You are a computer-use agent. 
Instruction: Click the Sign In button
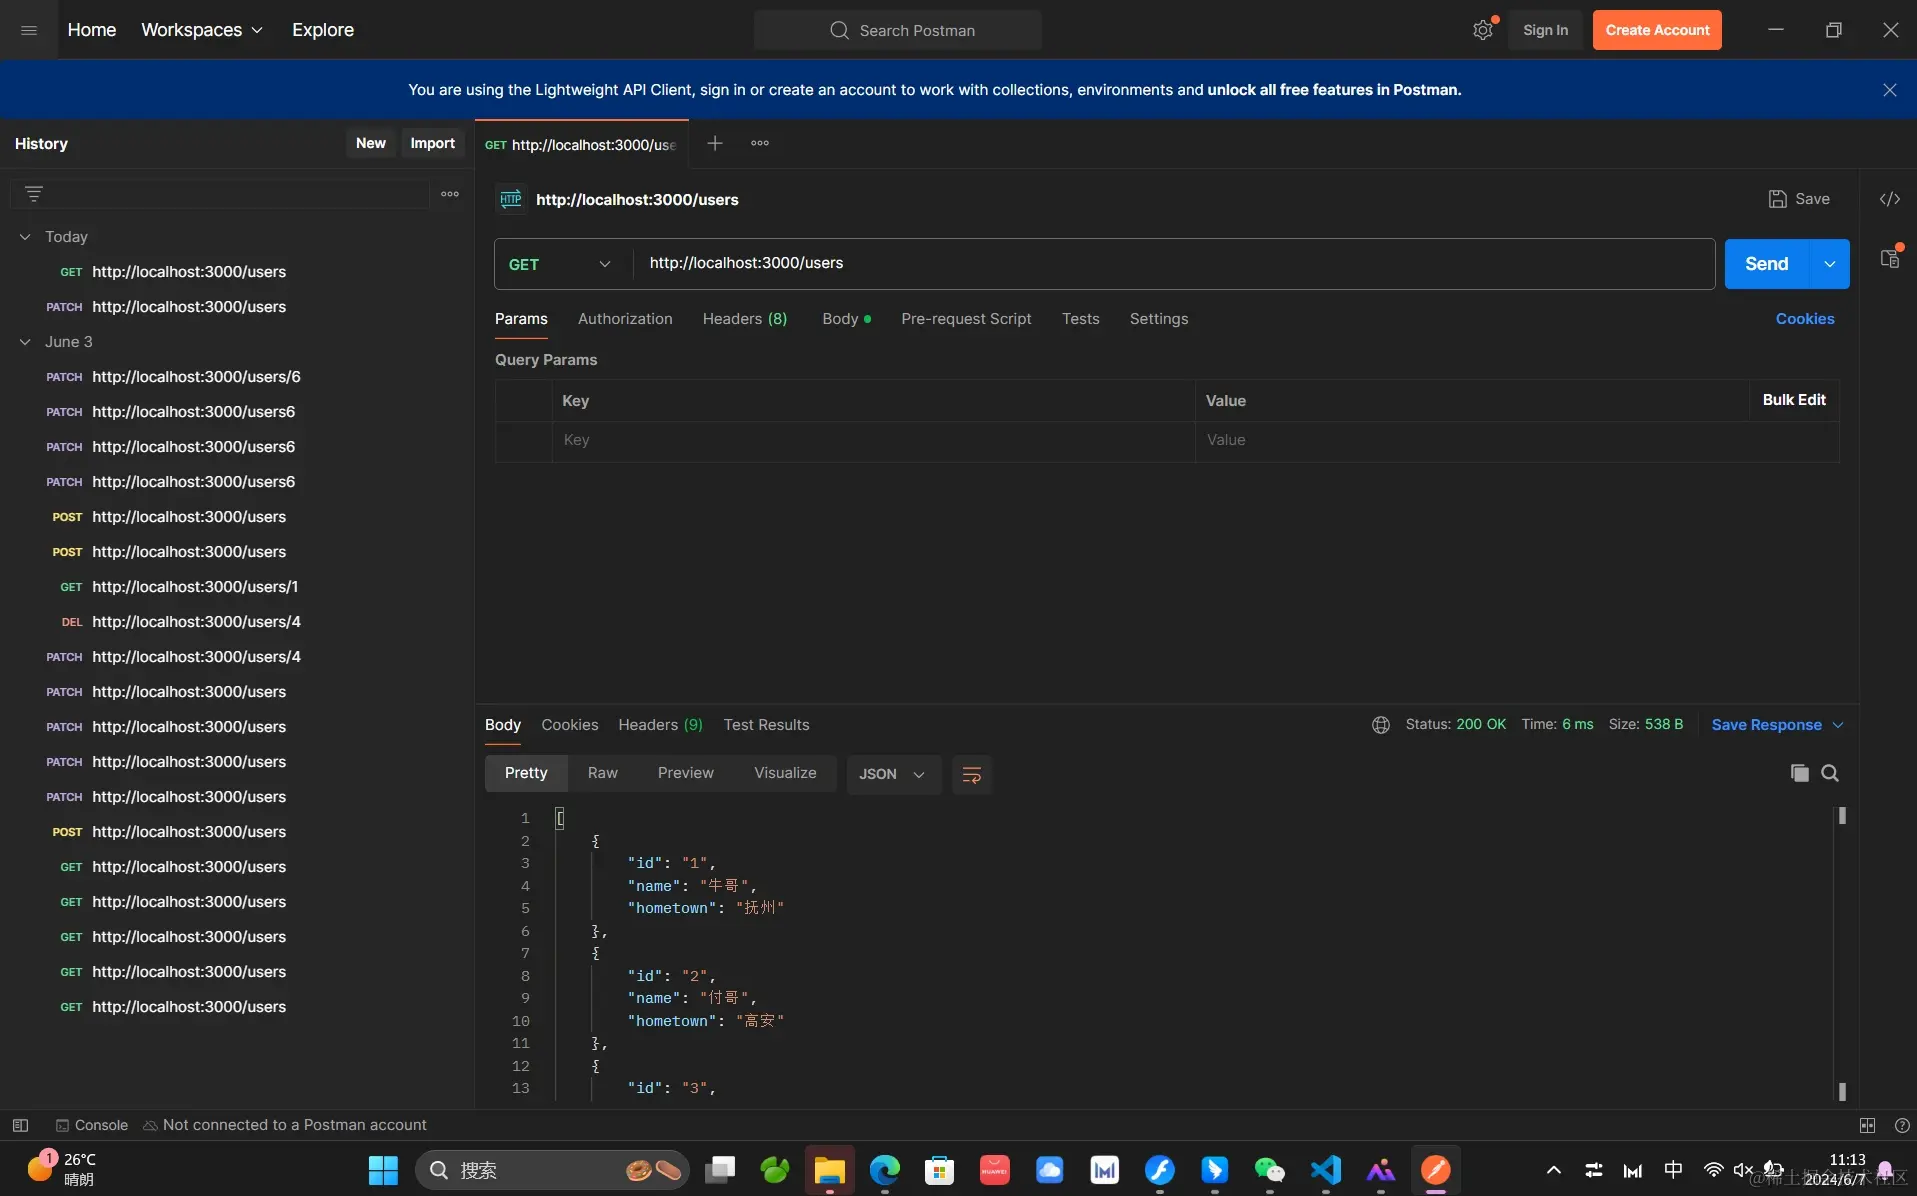tap(1545, 30)
